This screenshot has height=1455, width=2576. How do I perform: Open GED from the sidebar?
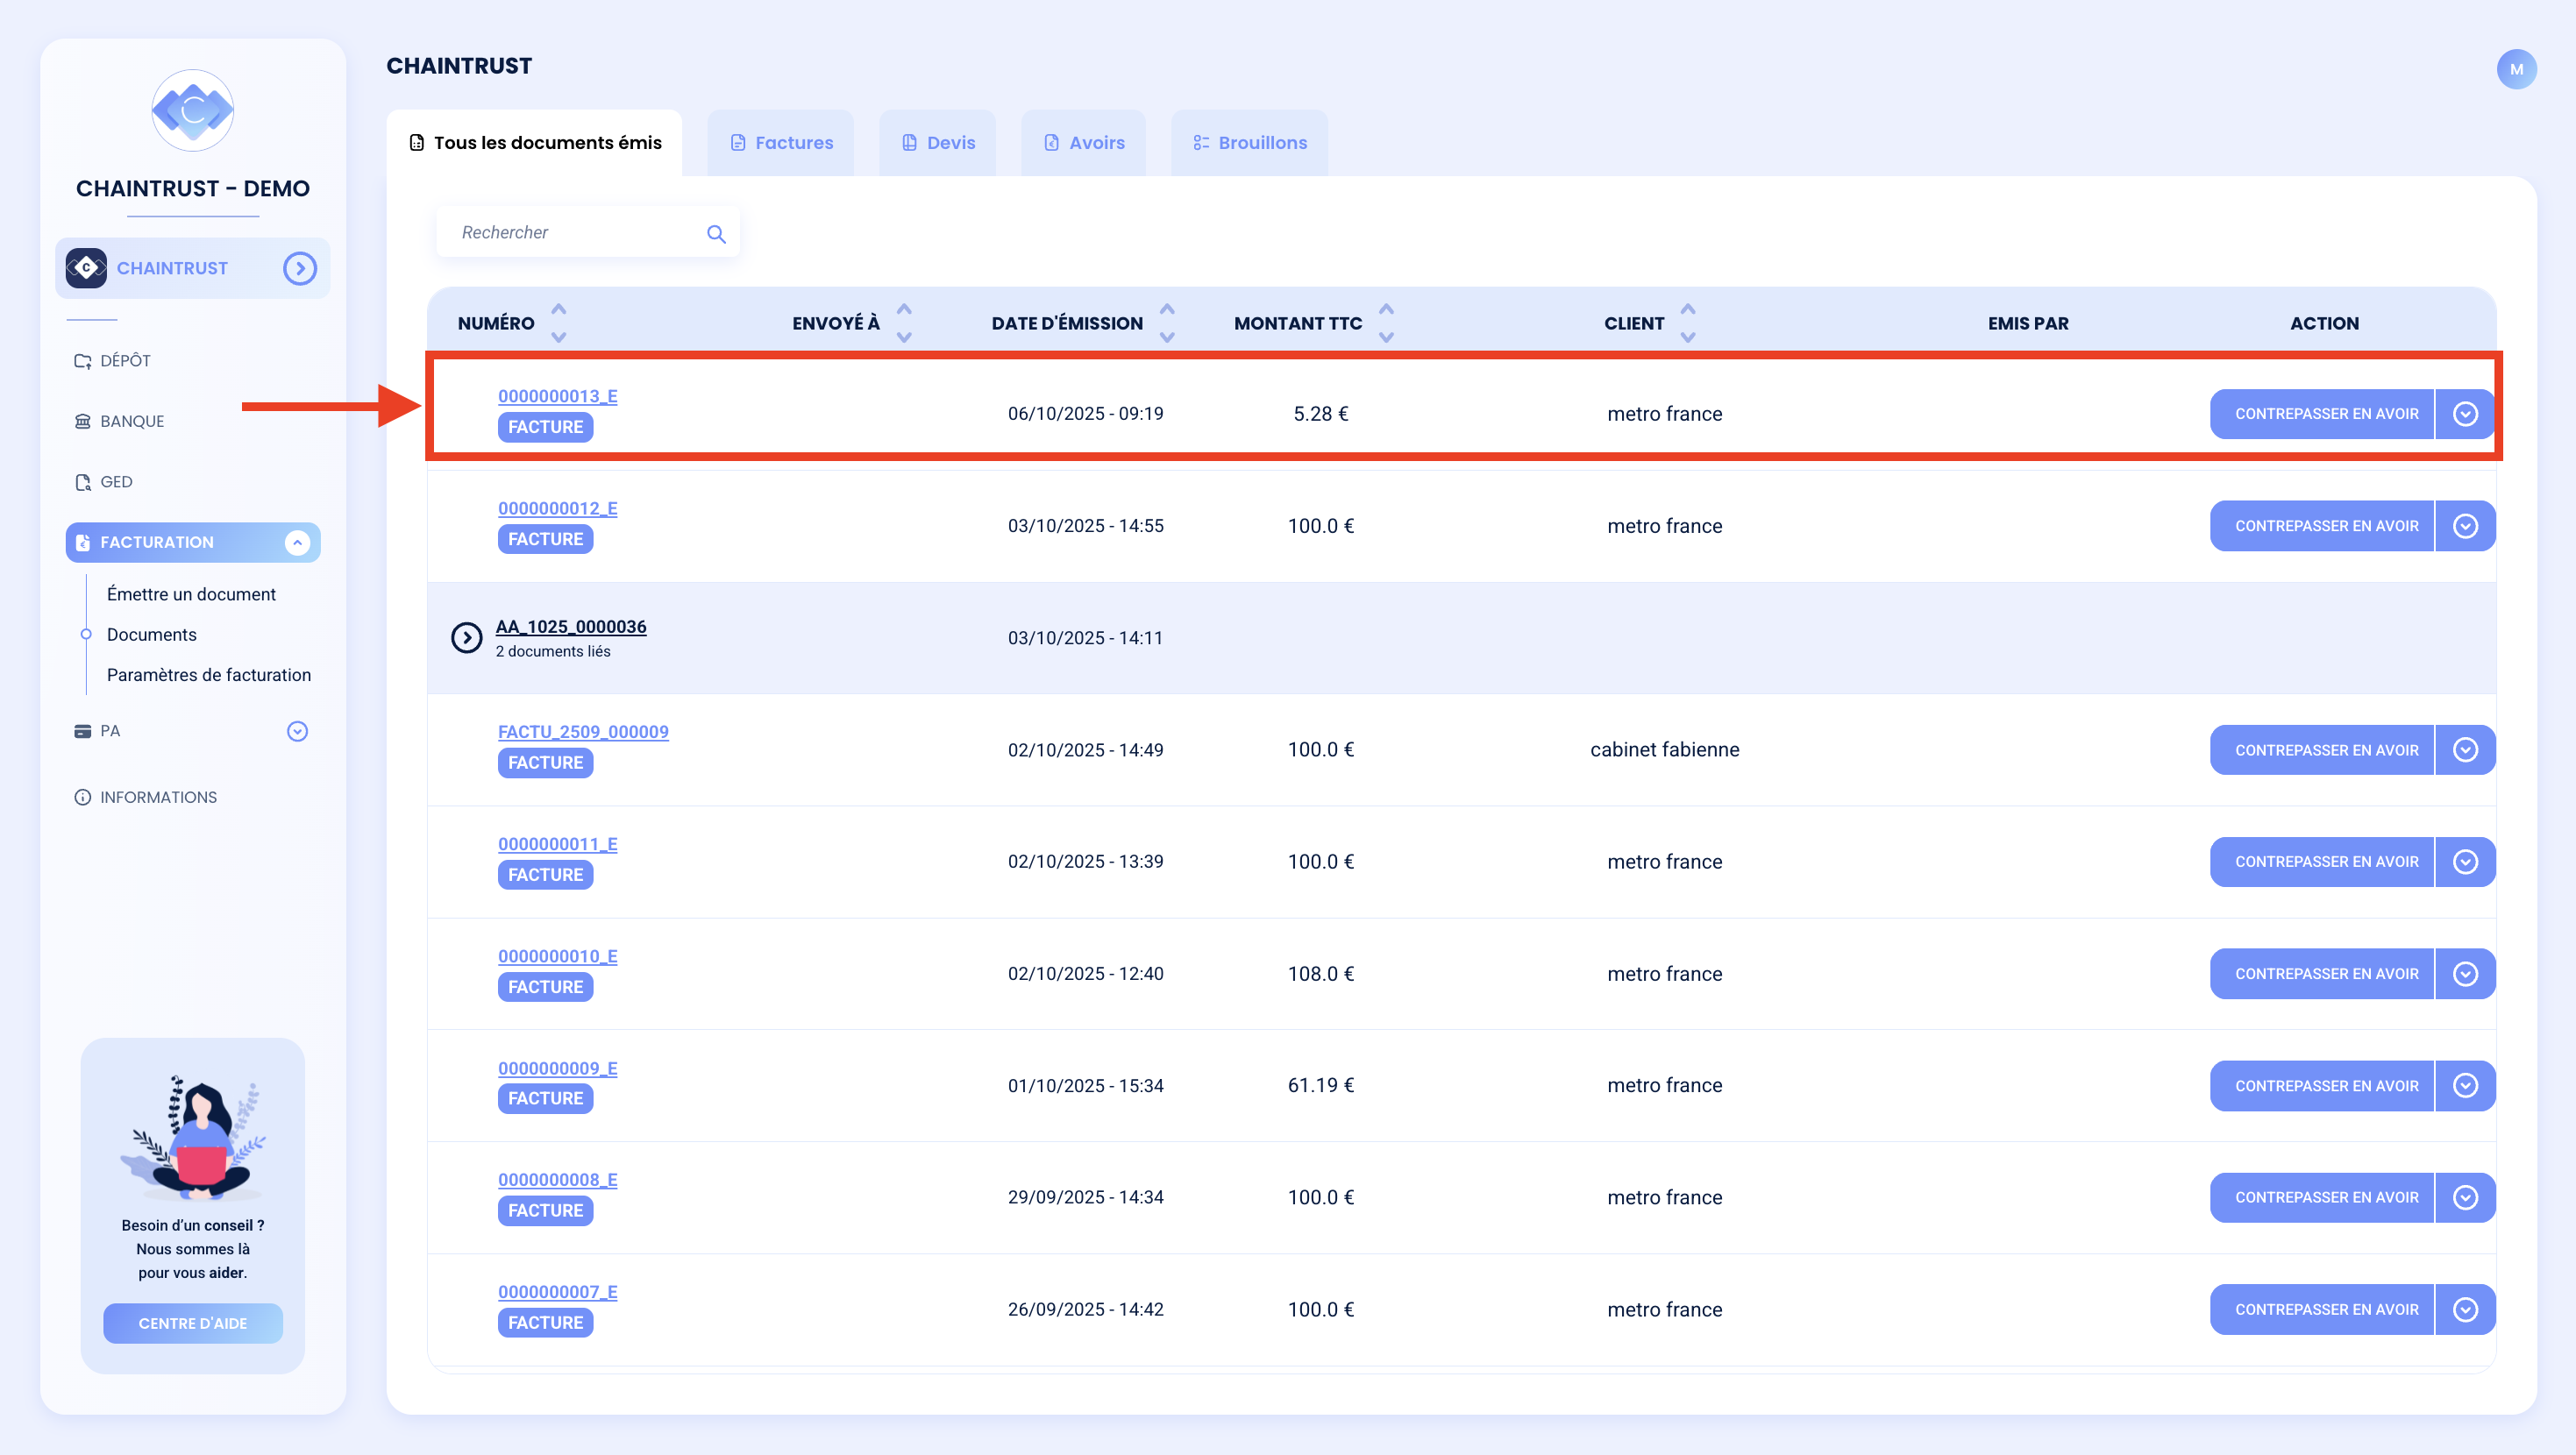(x=103, y=482)
